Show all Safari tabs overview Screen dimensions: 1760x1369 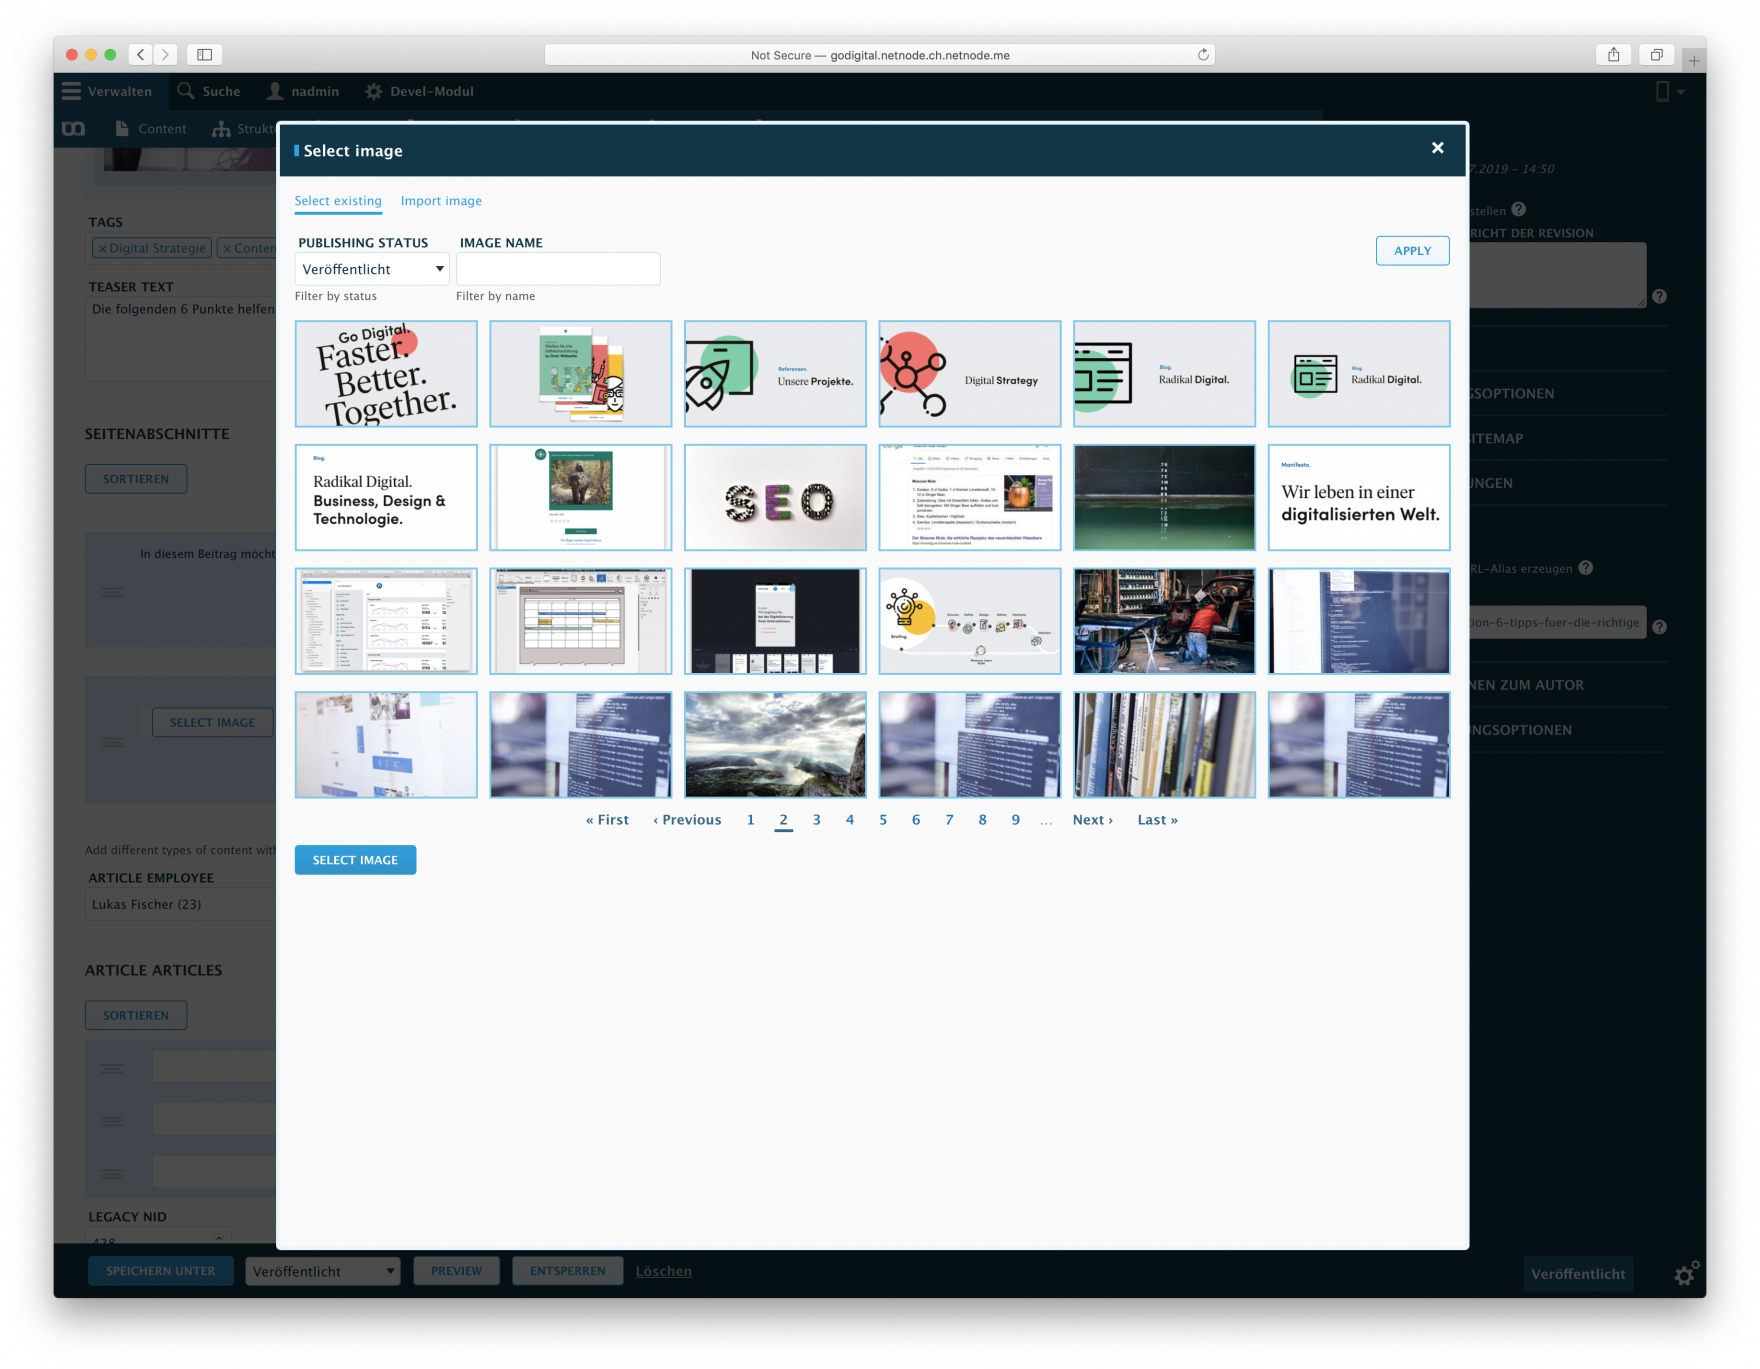(1656, 55)
